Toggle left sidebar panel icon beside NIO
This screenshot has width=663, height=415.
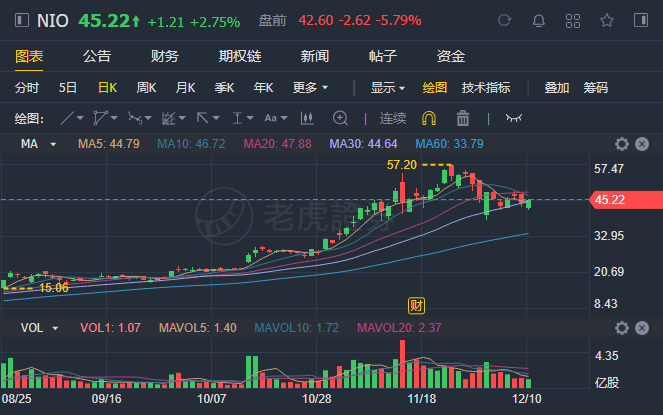pyautogui.click(x=22, y=20)
